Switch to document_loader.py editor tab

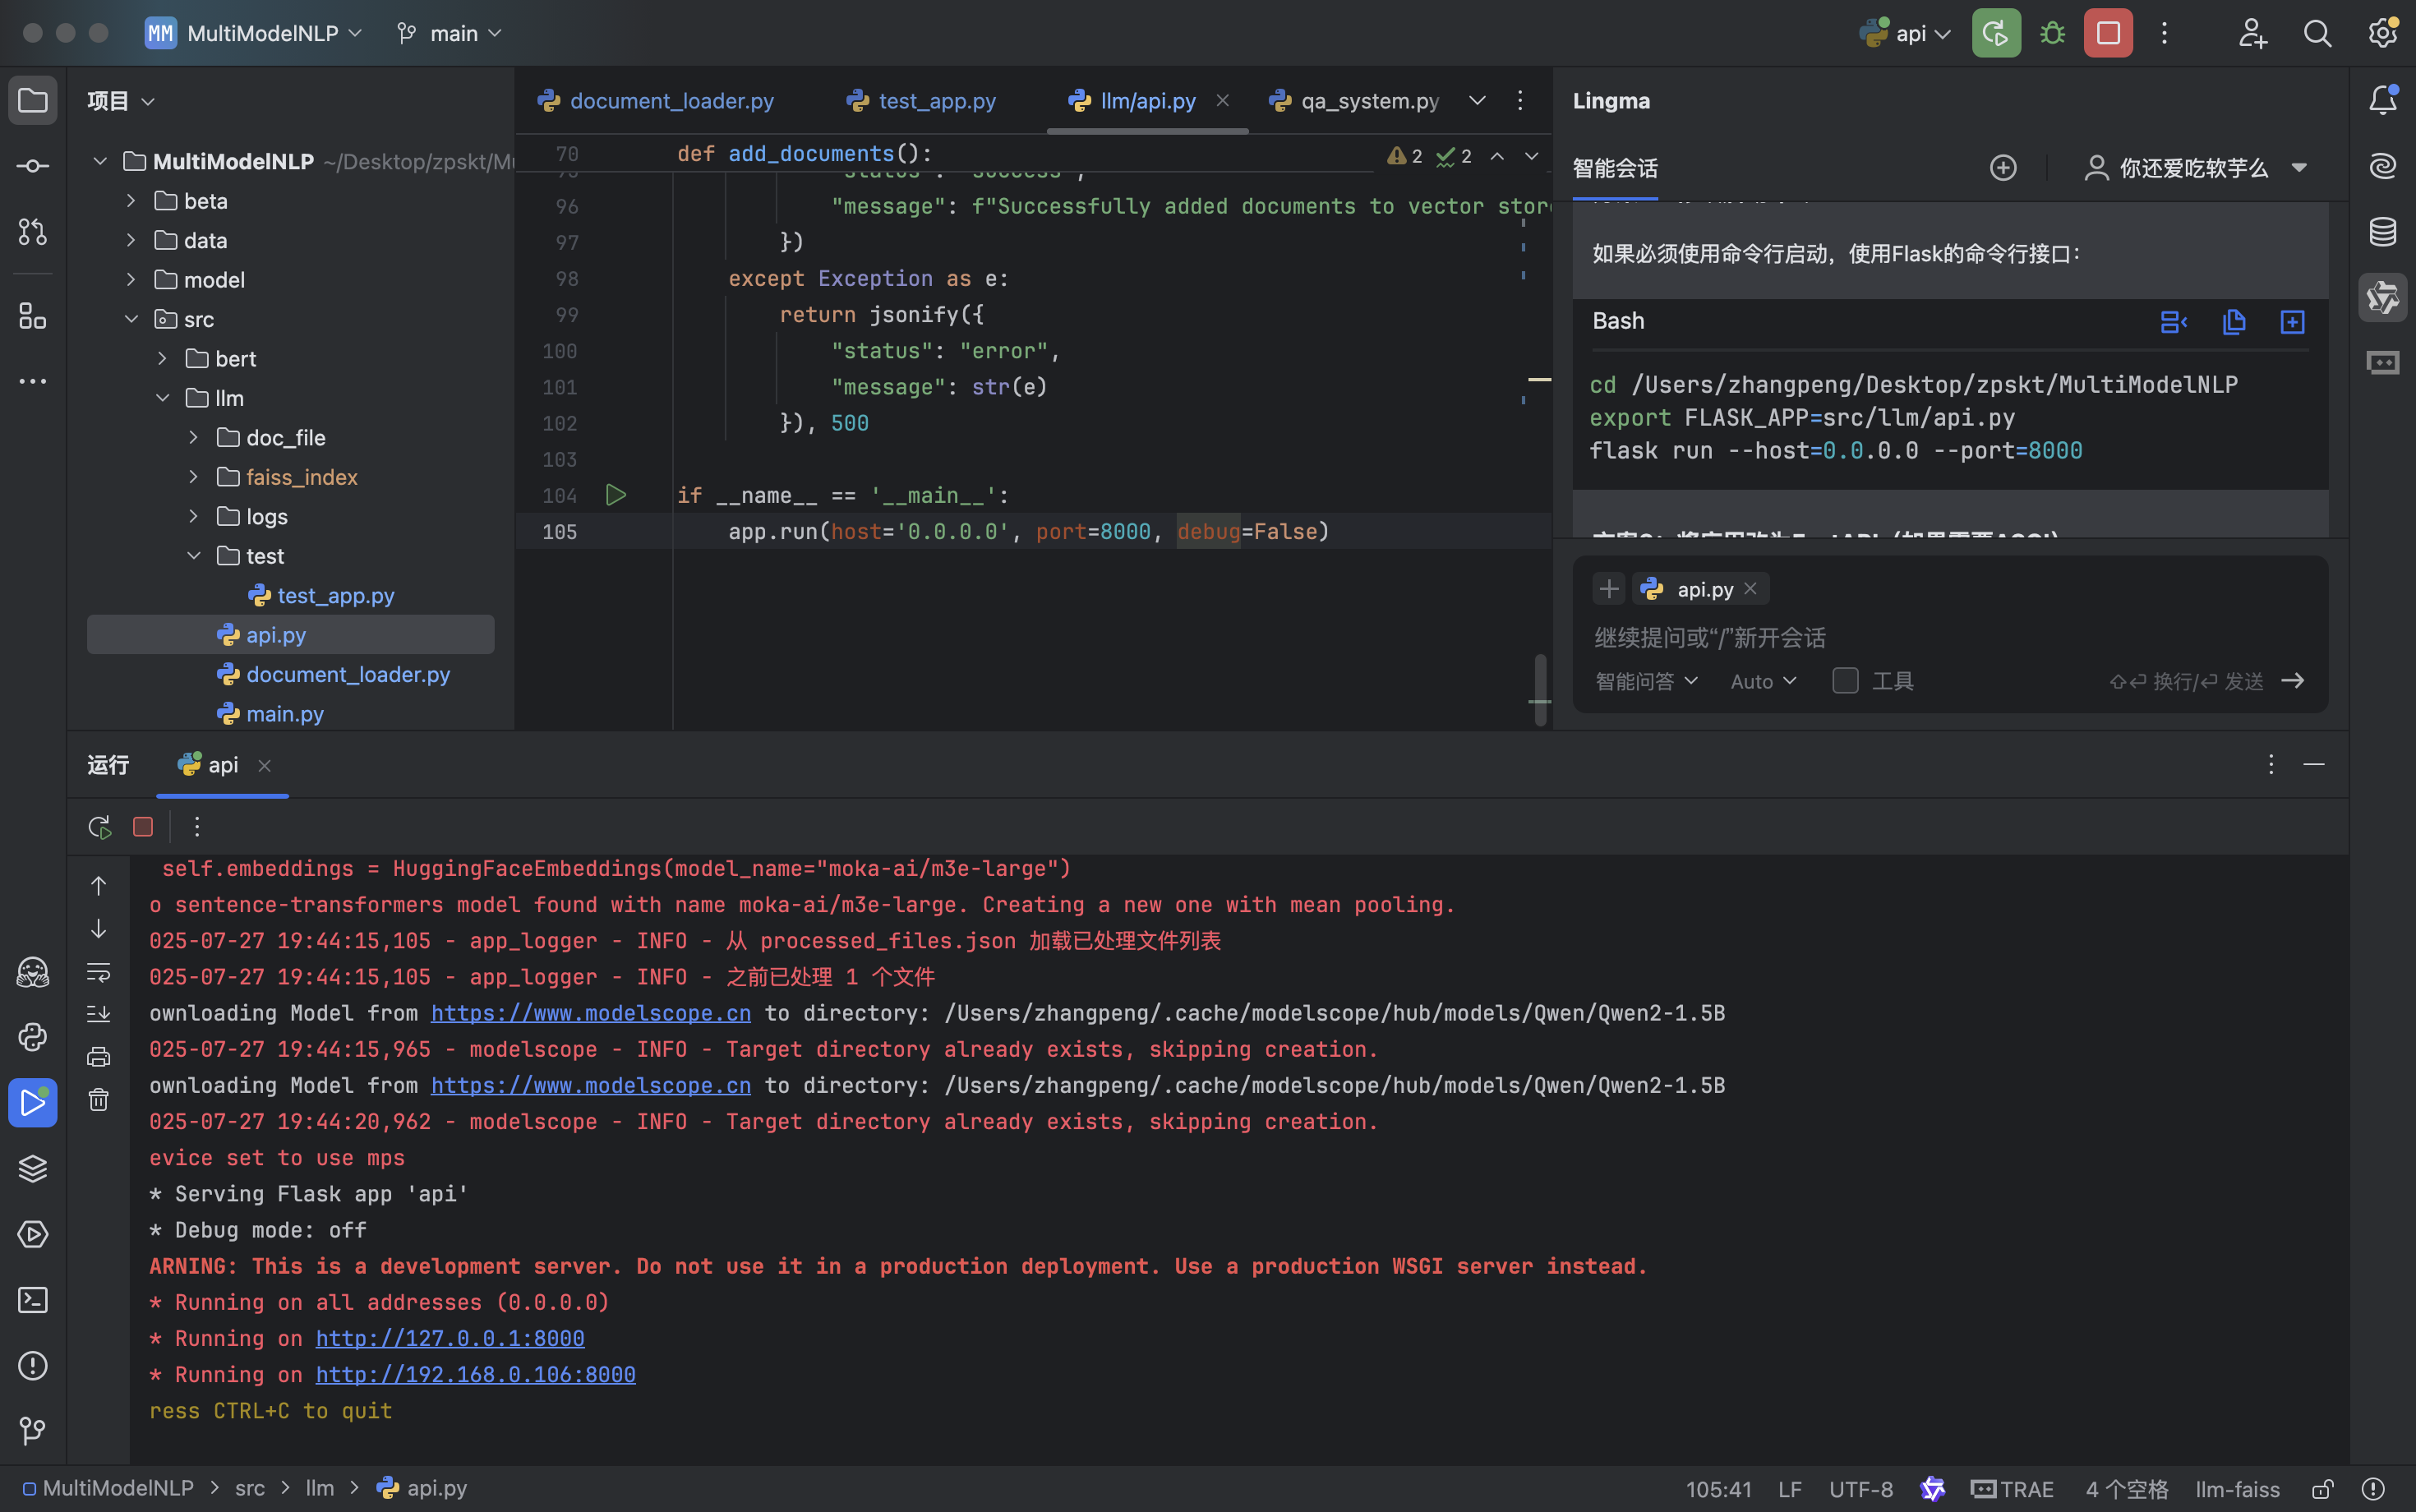pyautogui.click(x=656, y=101)
